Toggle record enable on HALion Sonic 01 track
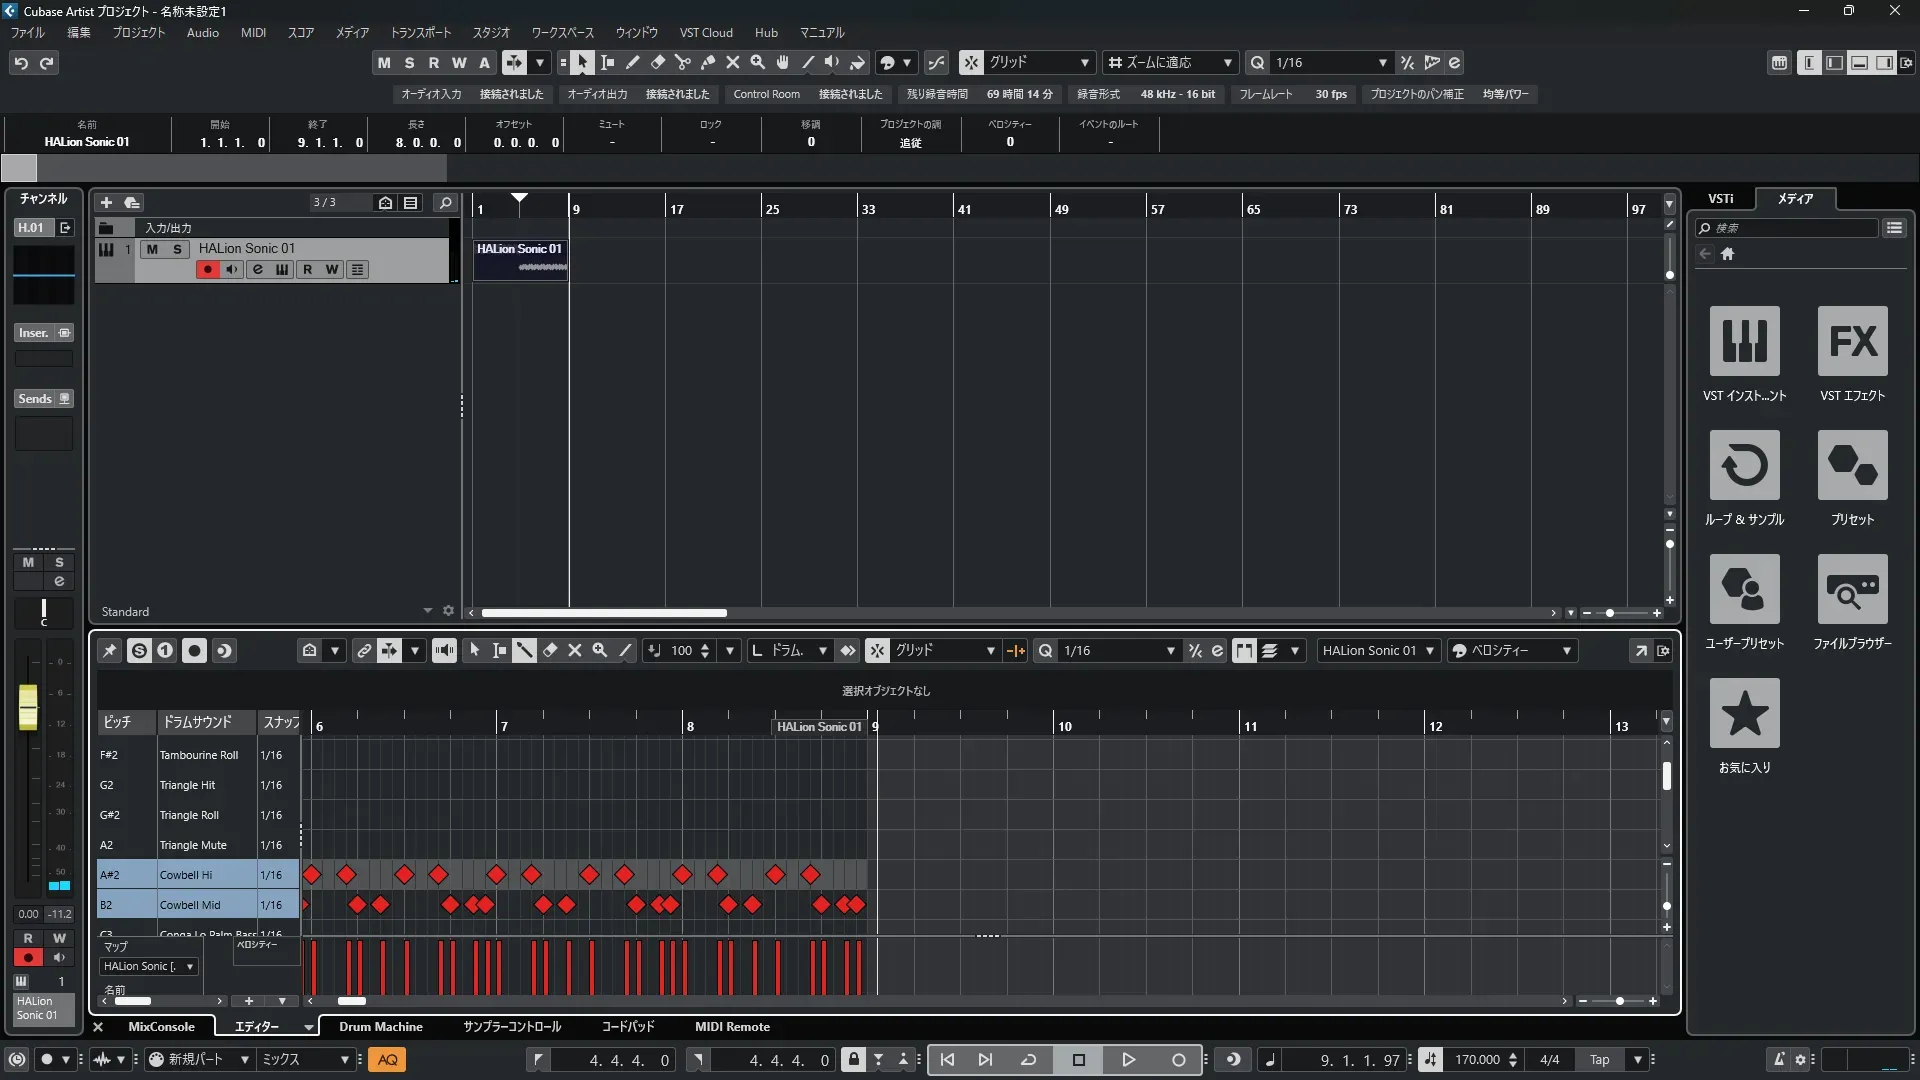This screenshot has width=1920, height=1080. (207, 270)
